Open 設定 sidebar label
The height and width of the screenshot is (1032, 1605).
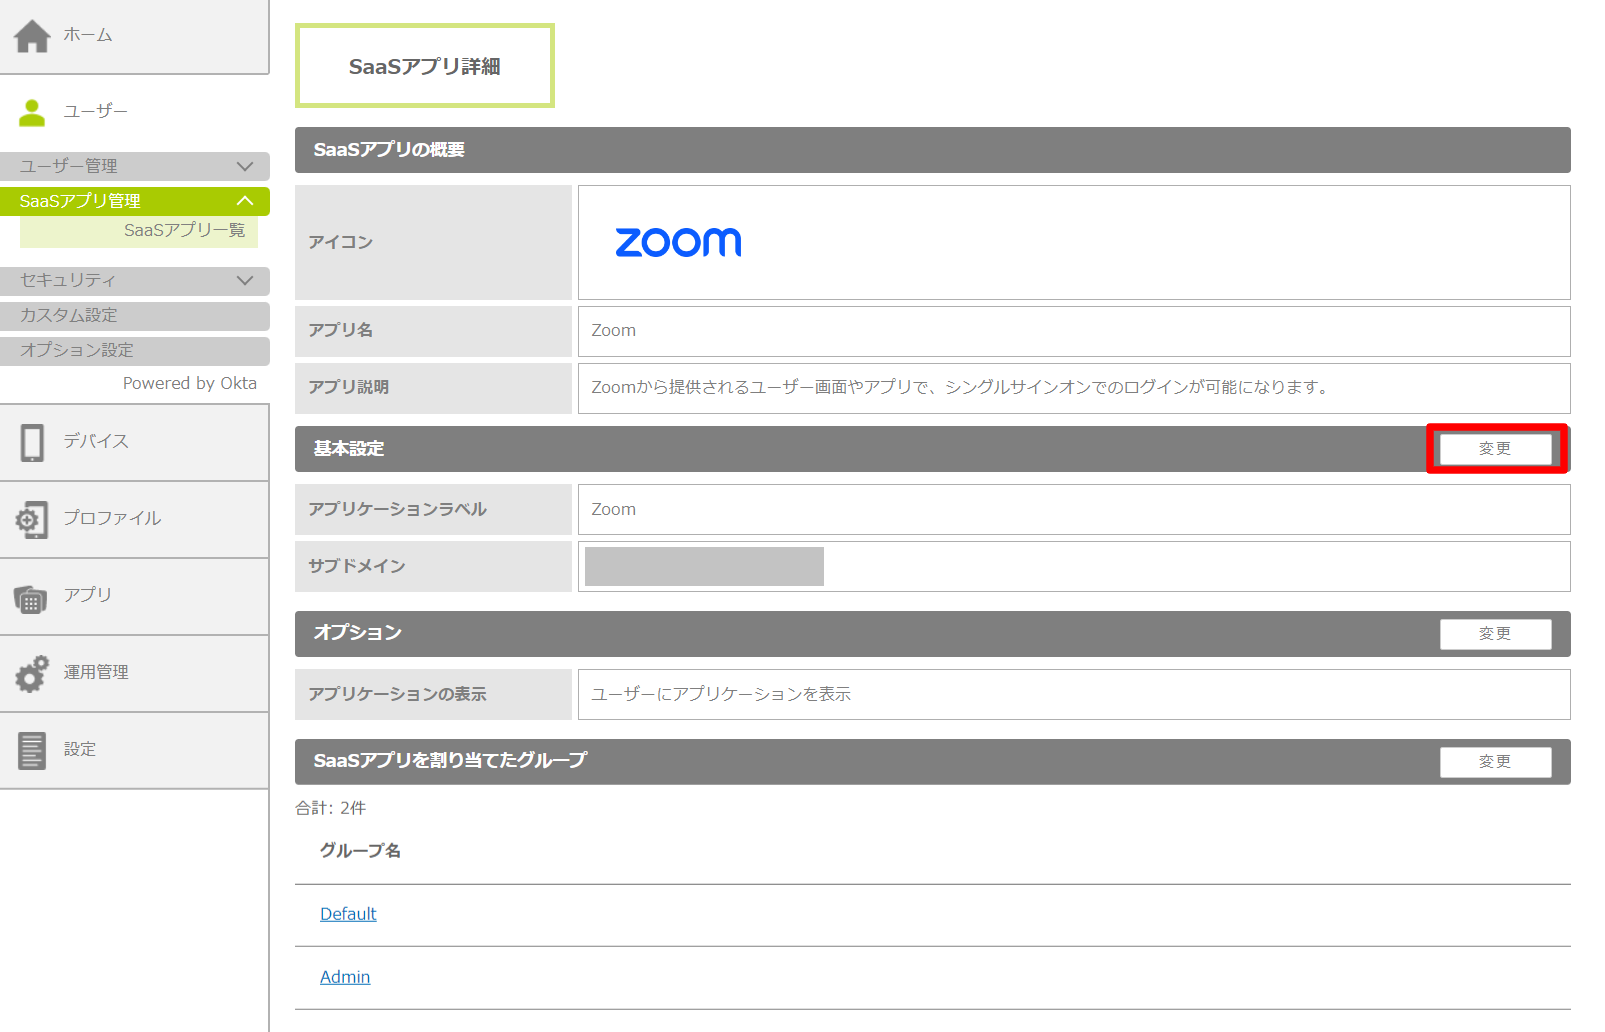(80, 749)
